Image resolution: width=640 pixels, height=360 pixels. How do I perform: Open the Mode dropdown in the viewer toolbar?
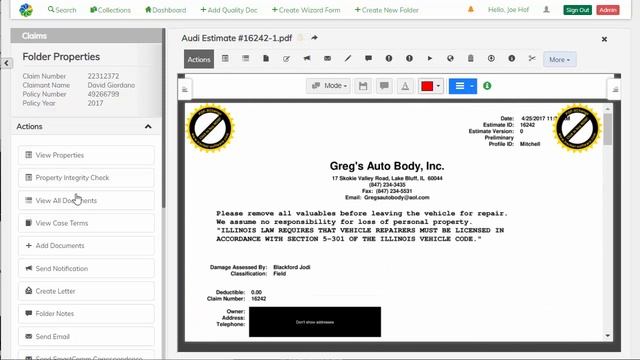point(329,86)
